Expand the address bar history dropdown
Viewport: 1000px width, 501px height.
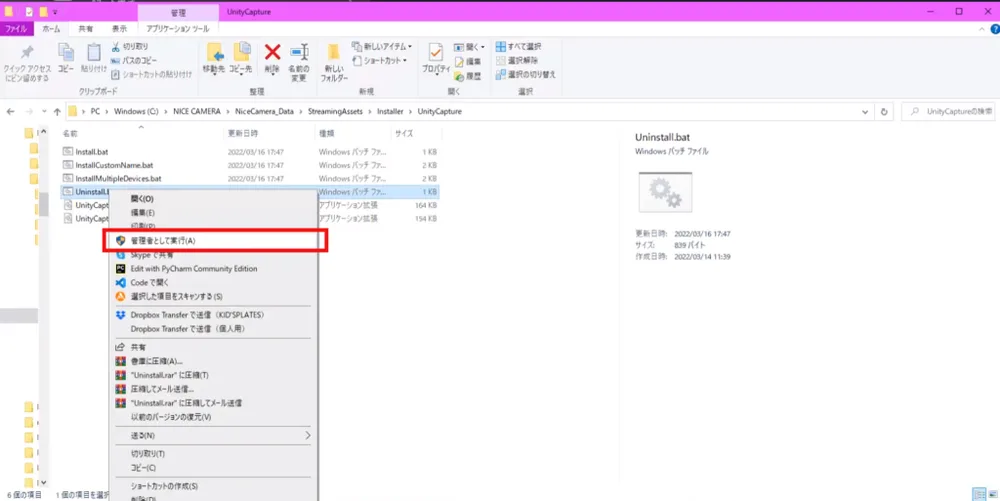click(865, 112)
